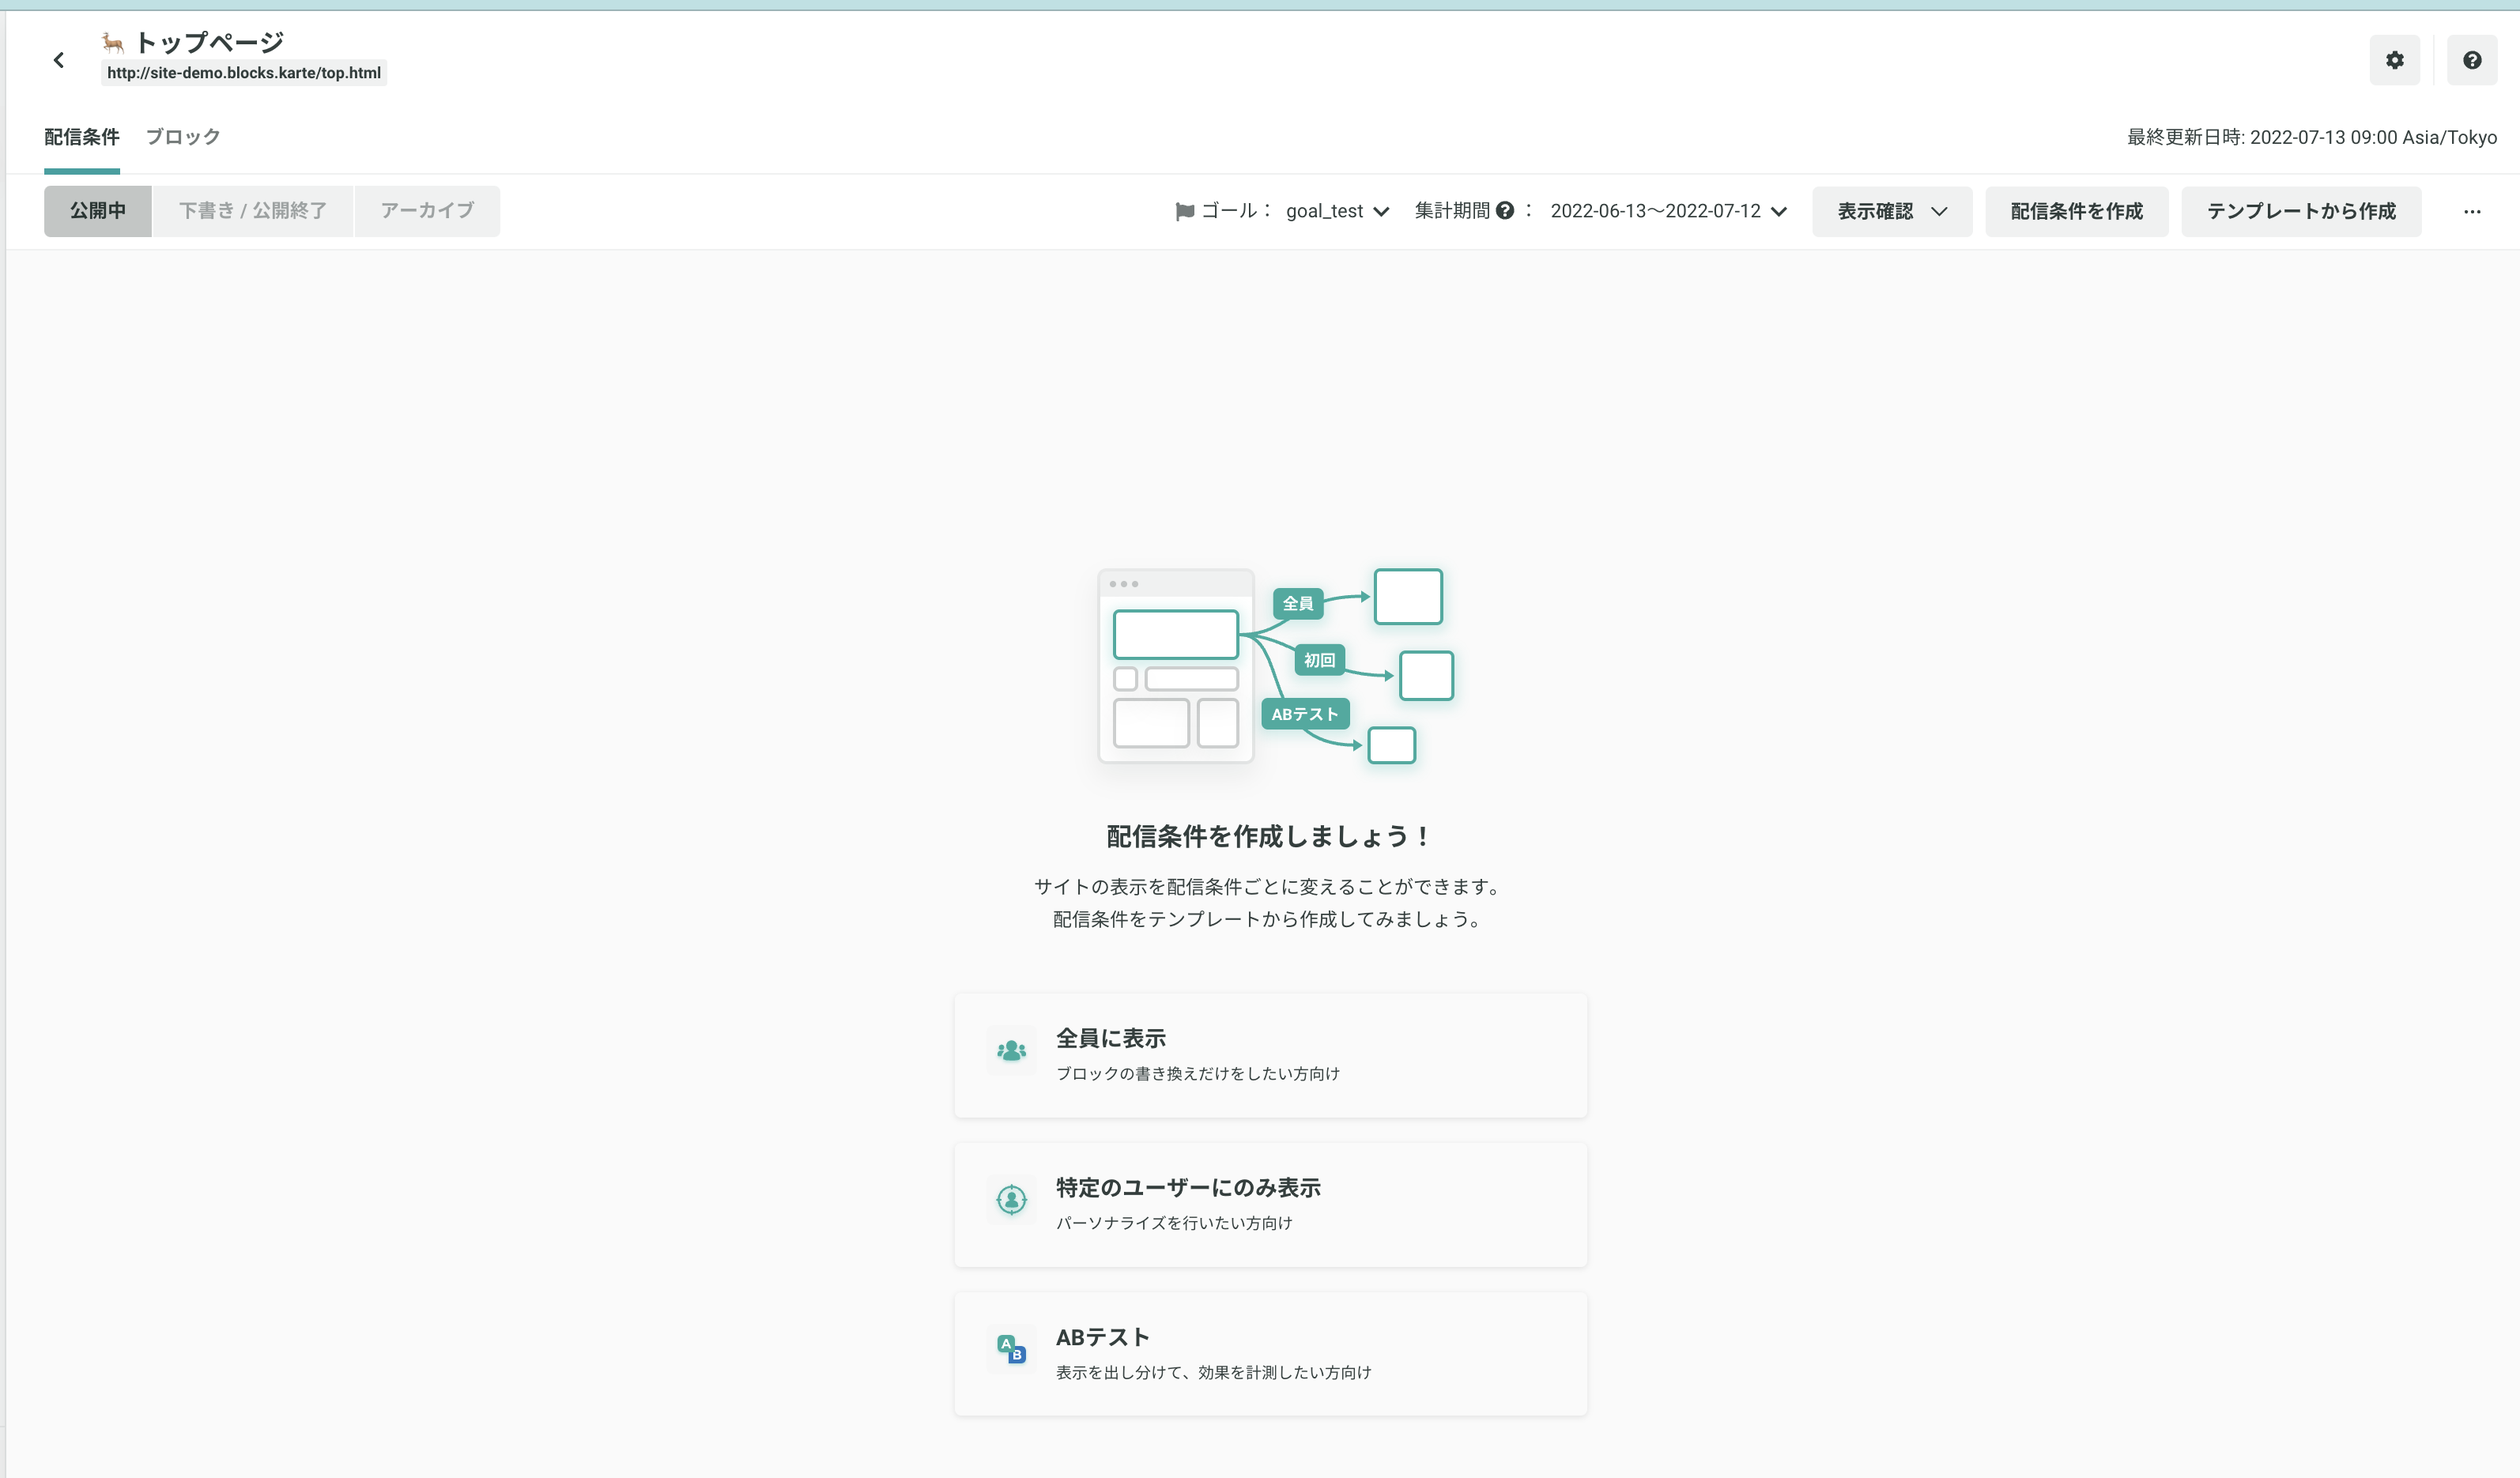Screen dimensions: 2520x1478
Task: Select the 配信条件 tab
Action: tap(81, 137)
